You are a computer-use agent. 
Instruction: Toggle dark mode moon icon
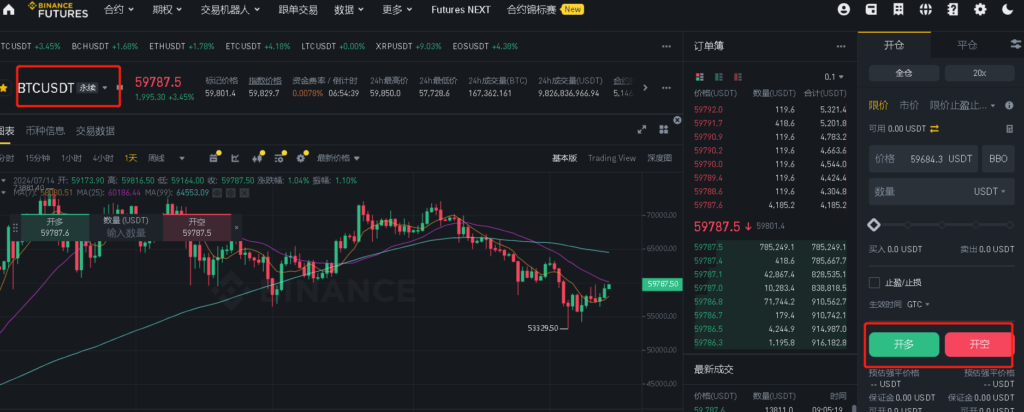[1007, 9]
